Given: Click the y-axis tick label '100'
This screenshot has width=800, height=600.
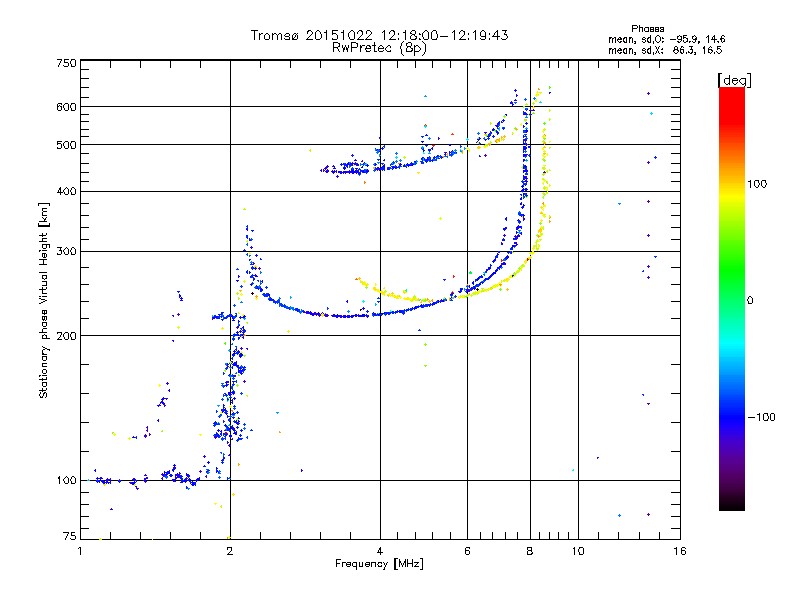Looking at the screenshot, I should pos(67,480).
